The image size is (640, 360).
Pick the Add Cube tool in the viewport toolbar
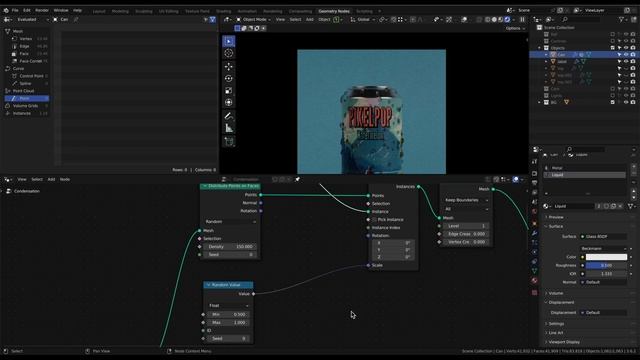click(x=229, y=141)
